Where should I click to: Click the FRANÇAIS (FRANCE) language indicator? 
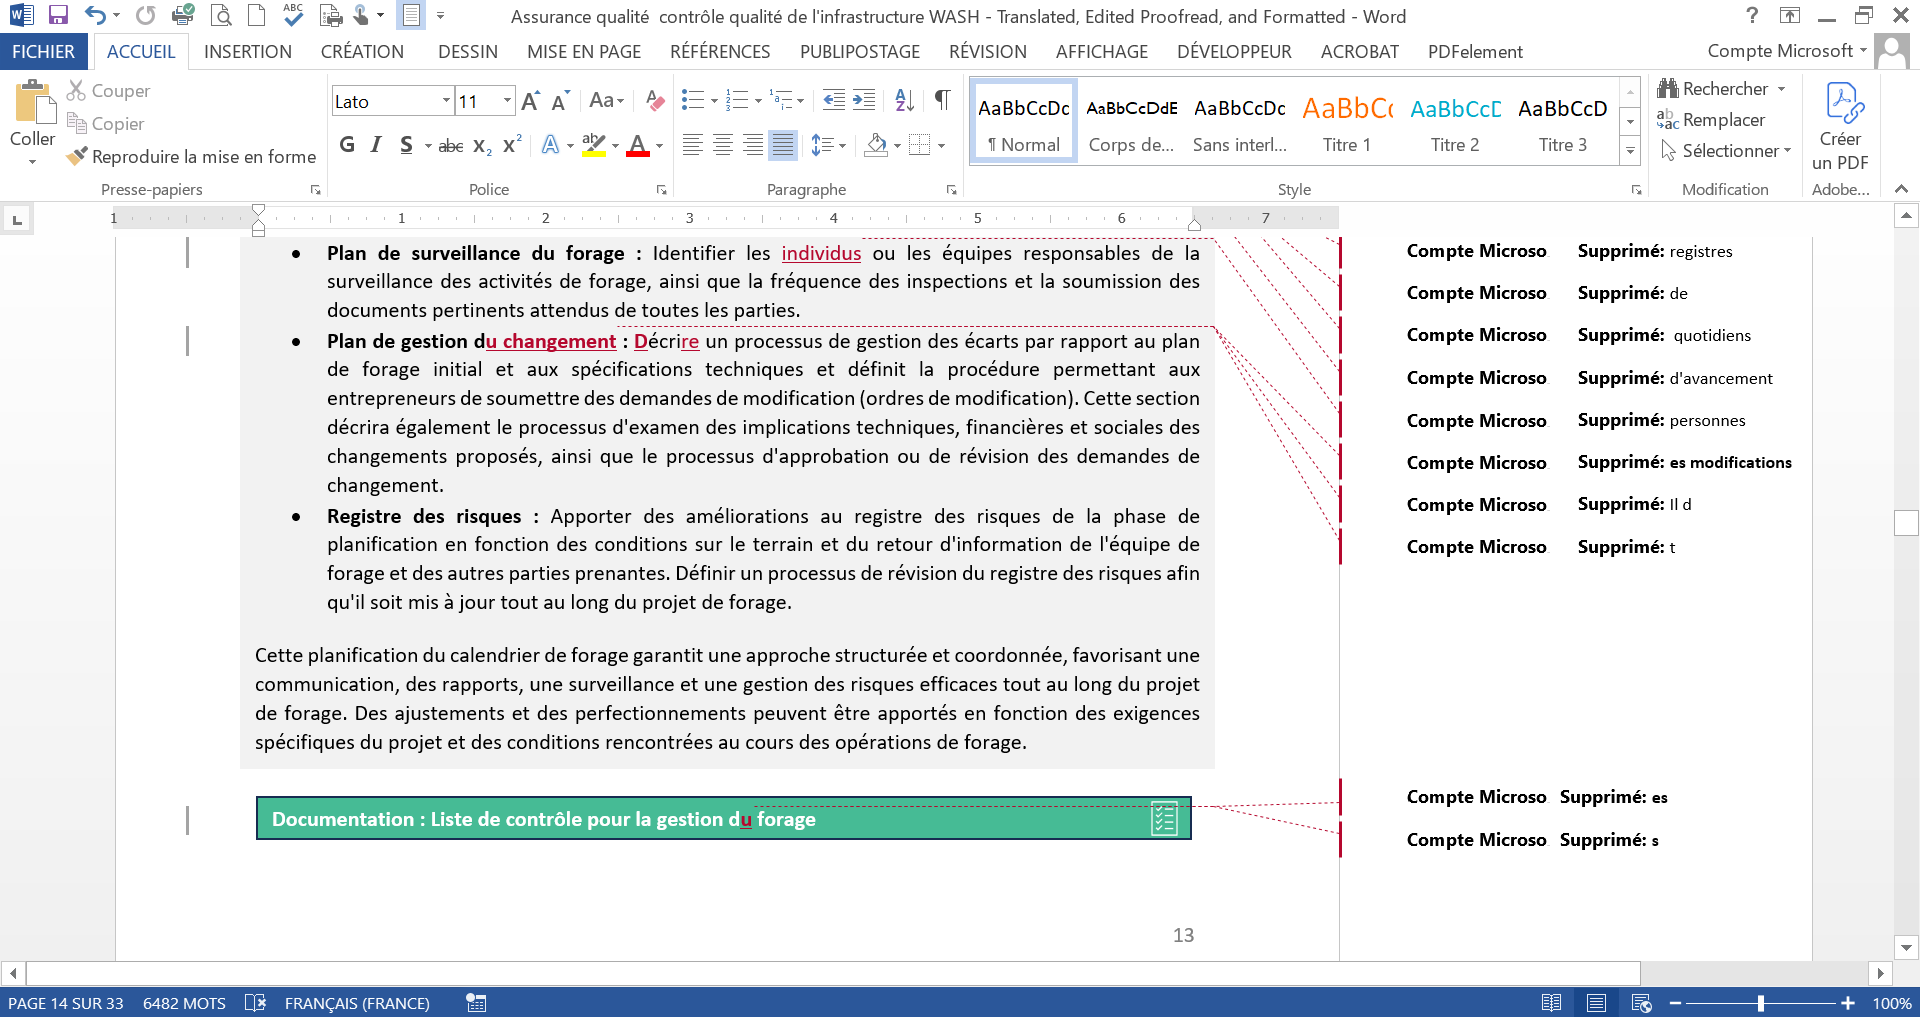pos(357,1003)
